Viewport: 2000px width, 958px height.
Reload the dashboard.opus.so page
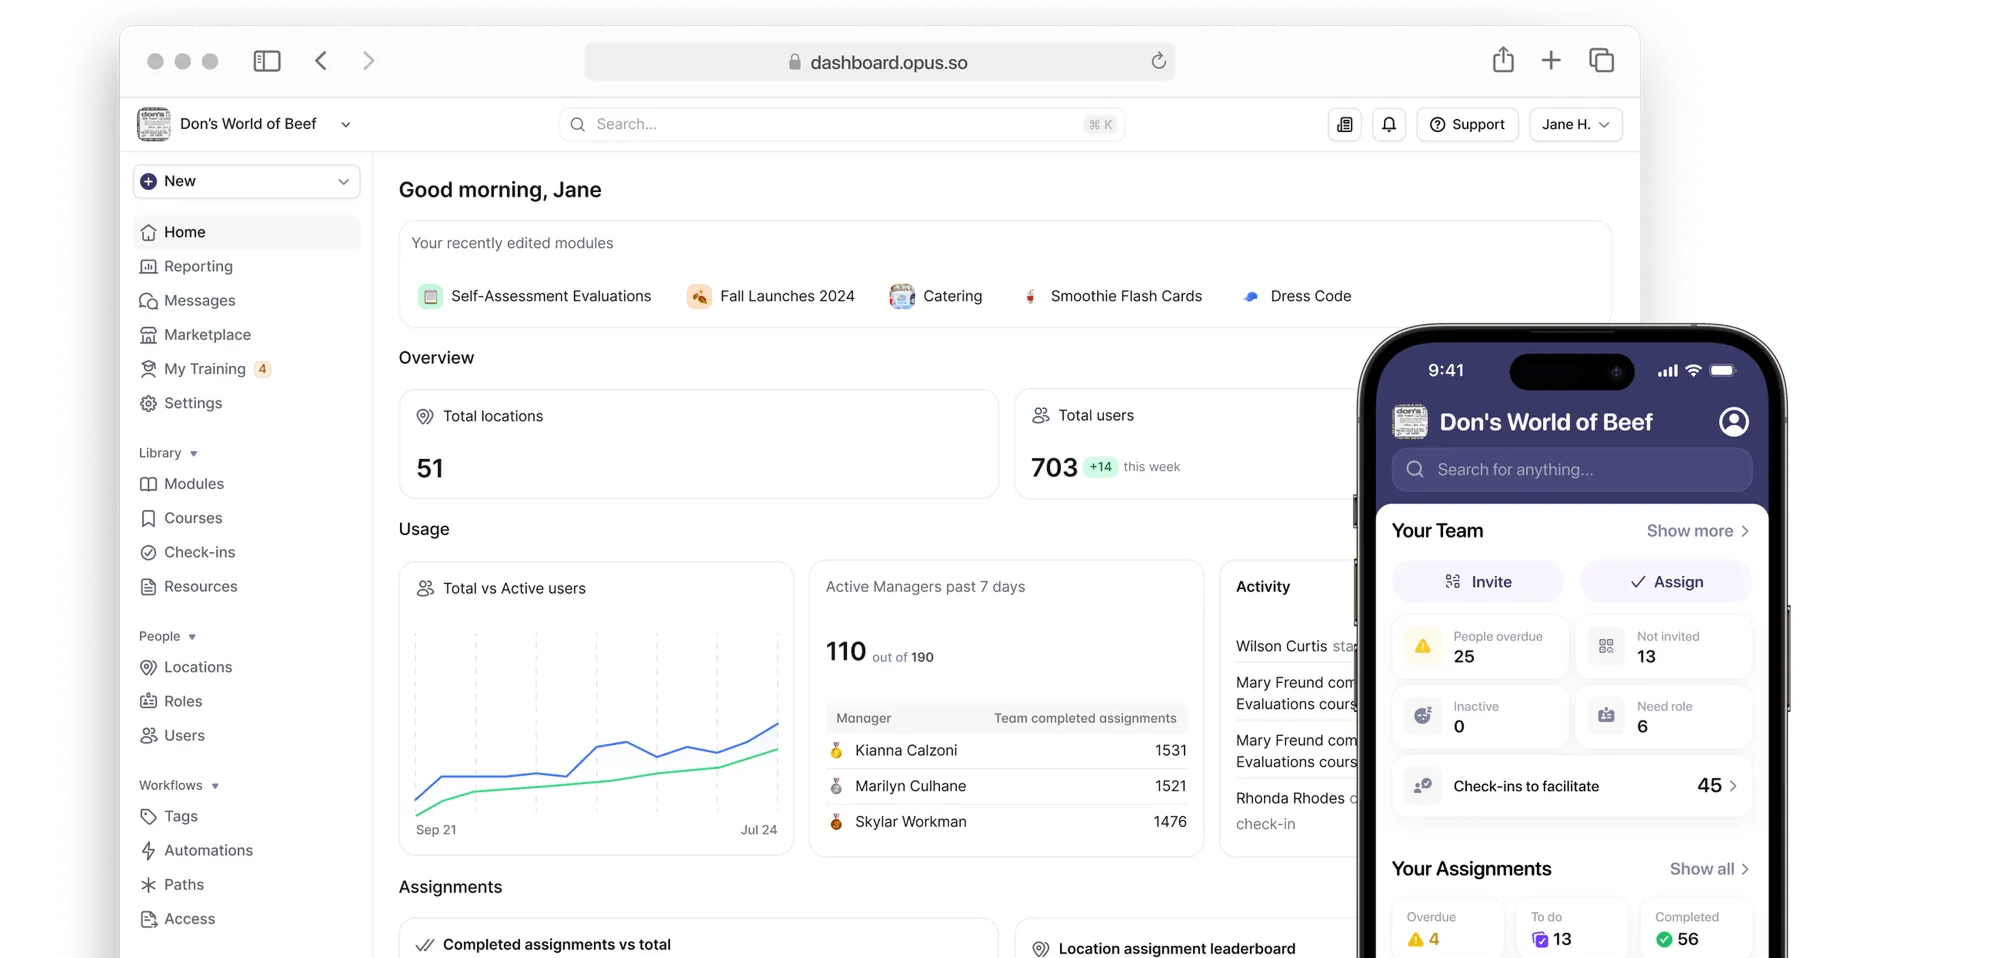[1158, 61]
